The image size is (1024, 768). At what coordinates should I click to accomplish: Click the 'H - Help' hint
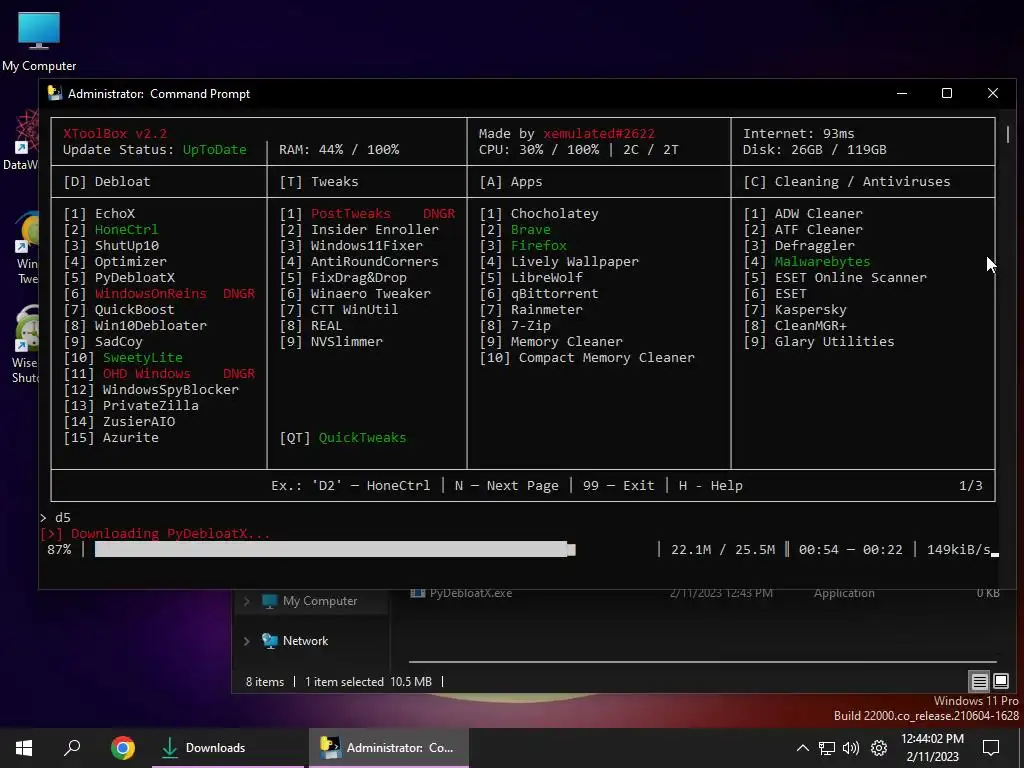711,486
